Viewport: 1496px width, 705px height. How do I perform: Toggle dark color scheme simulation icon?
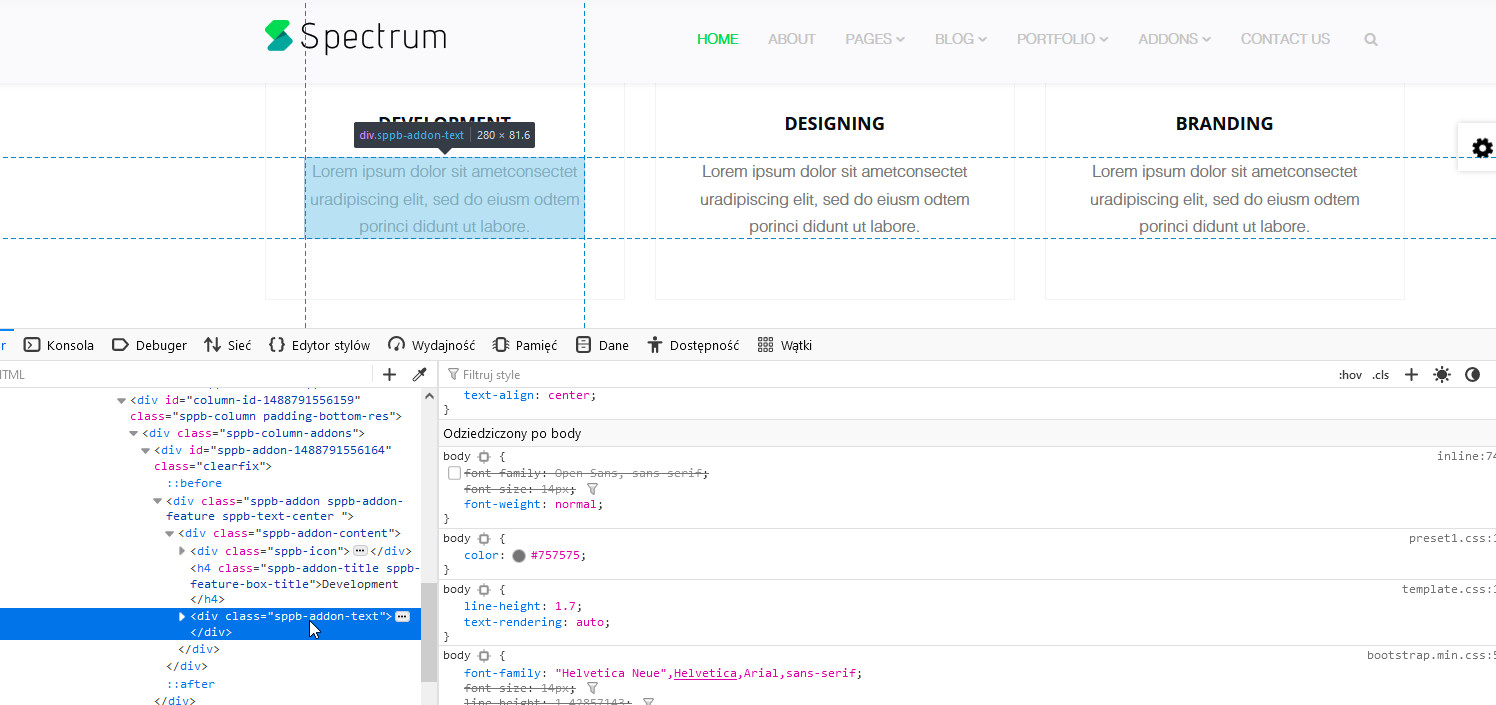(1472, 374)
